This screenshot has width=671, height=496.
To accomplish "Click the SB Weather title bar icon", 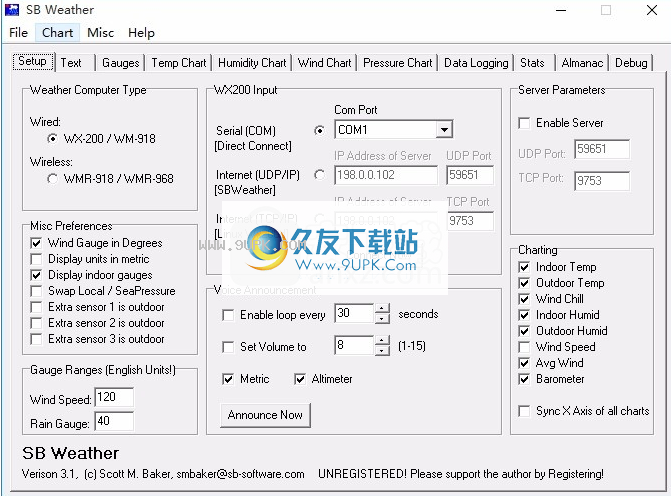I will tap(12, 10).
